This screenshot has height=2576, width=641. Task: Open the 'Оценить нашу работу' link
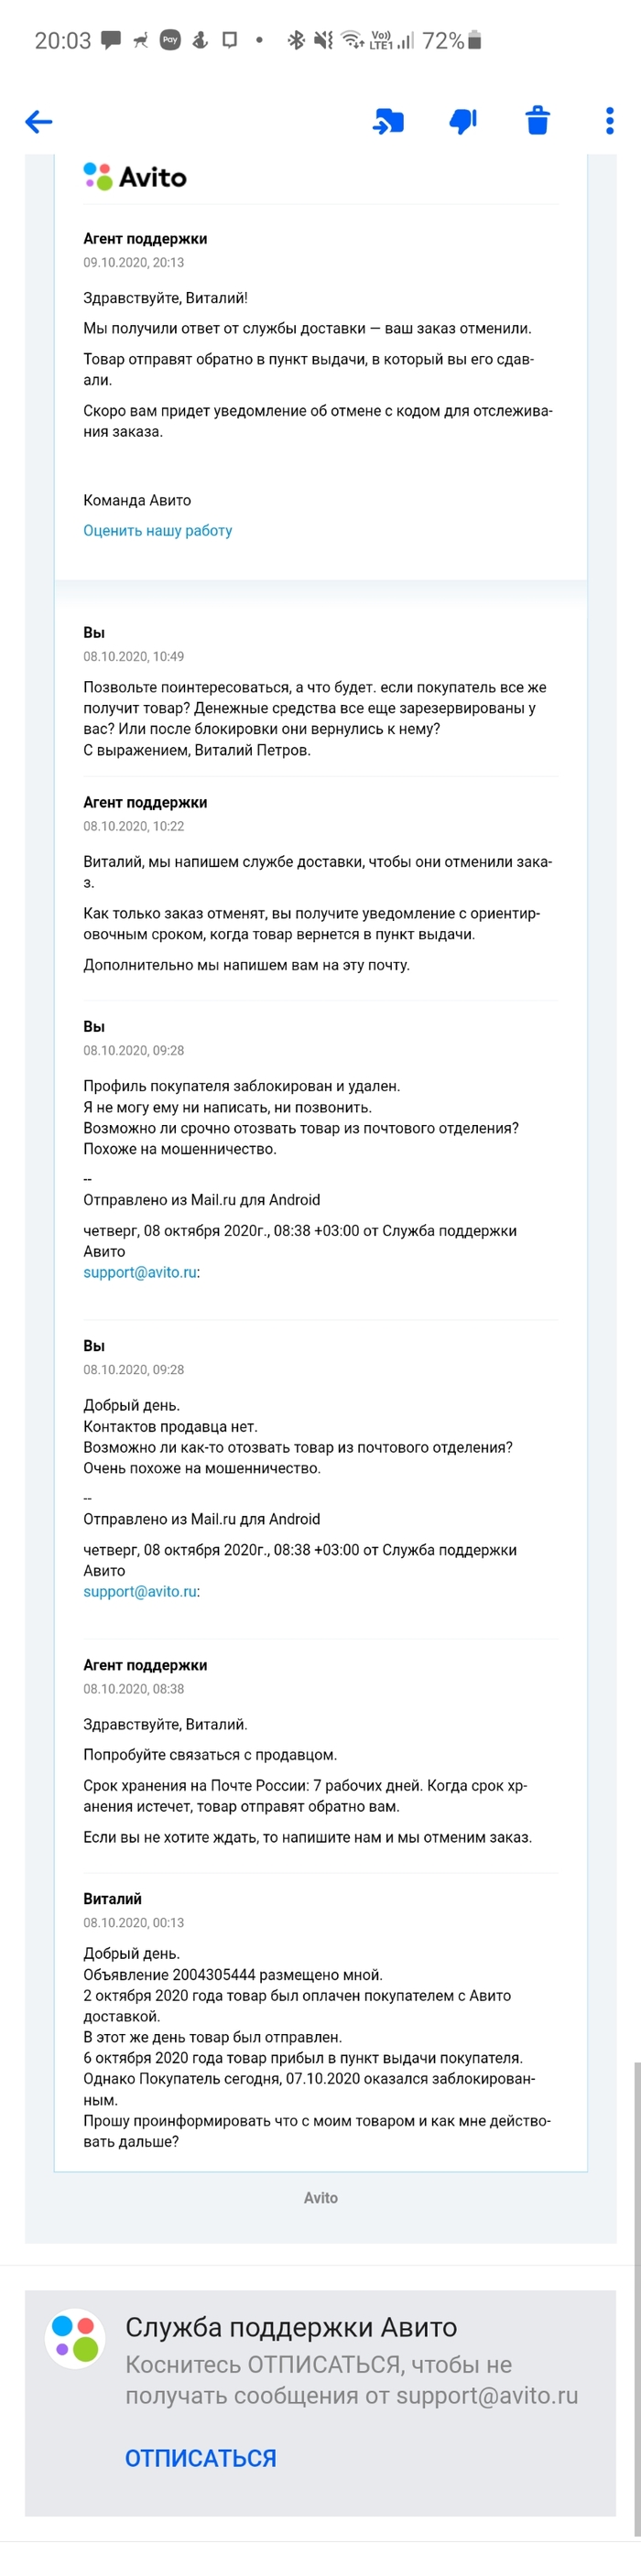(158, 531)
